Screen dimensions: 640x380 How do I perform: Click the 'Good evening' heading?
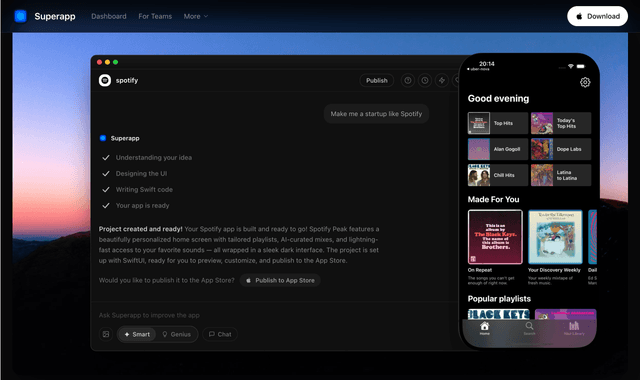click(498, 98)
